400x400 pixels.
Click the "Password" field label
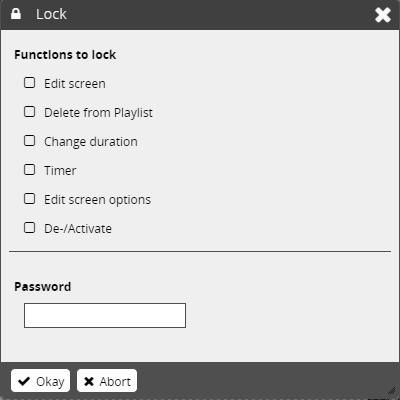pos(43,287)
